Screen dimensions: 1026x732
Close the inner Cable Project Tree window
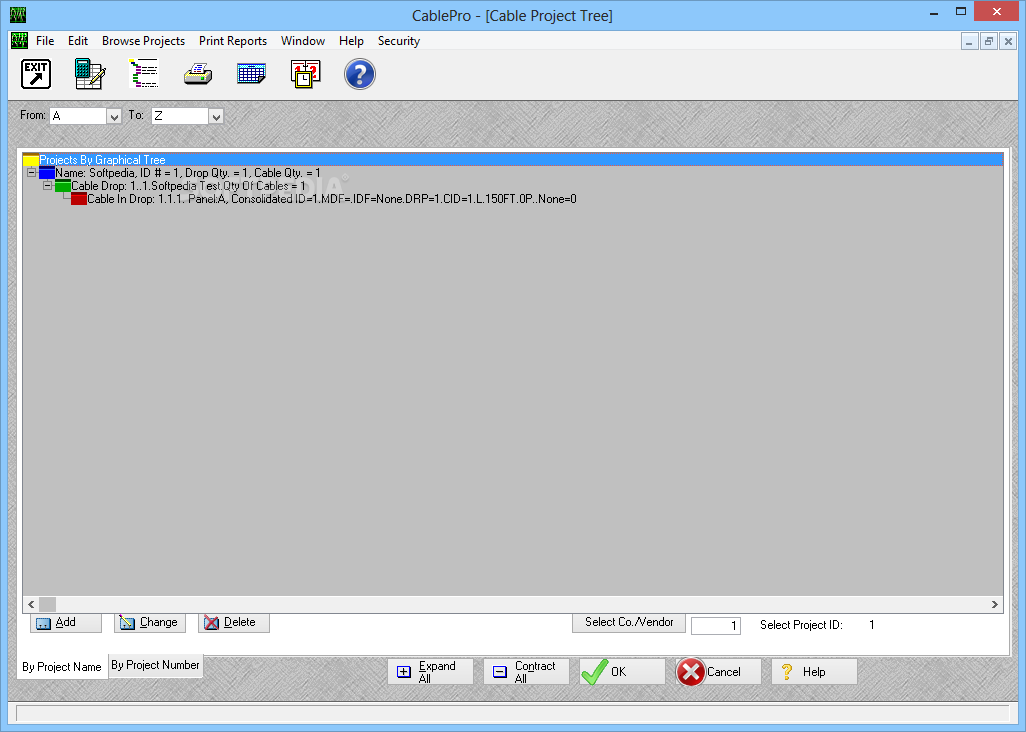(1008, 41)
